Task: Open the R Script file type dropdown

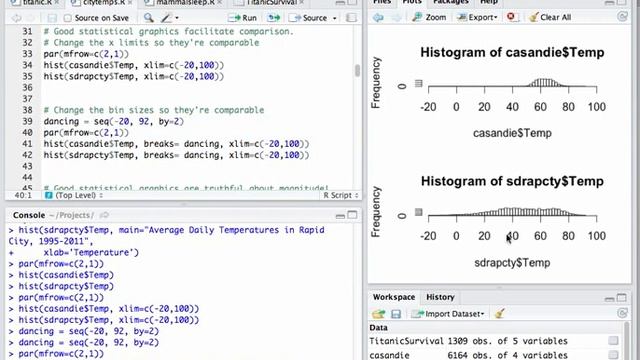Action: tap(340, 196)
